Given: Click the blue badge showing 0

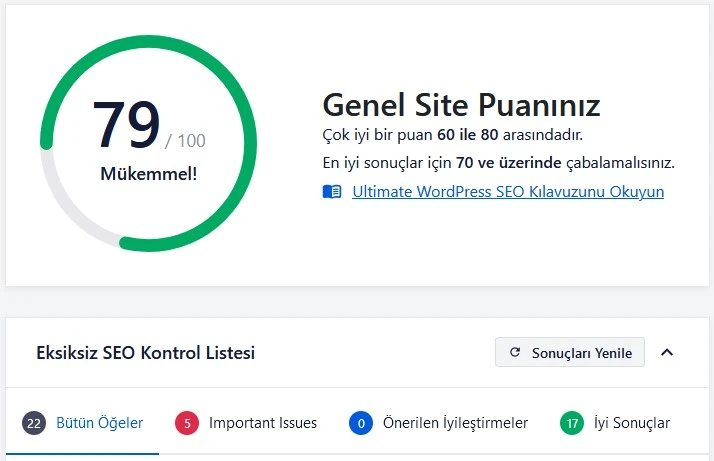Looking at the screenshot, I should click(x=360, y=423).
